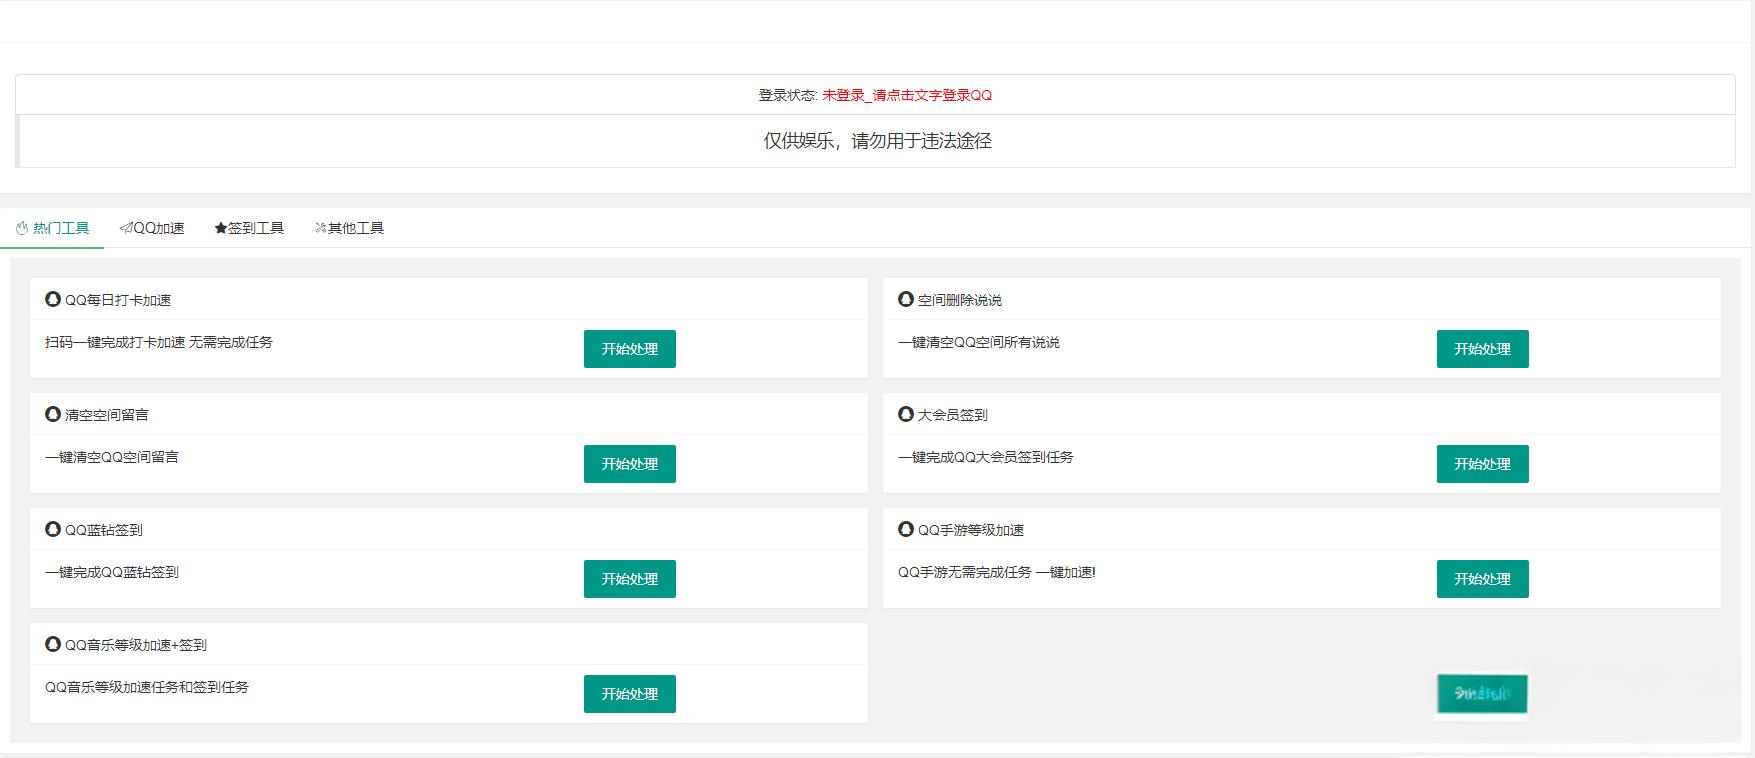Click the card title 空间删除说说

960,300
